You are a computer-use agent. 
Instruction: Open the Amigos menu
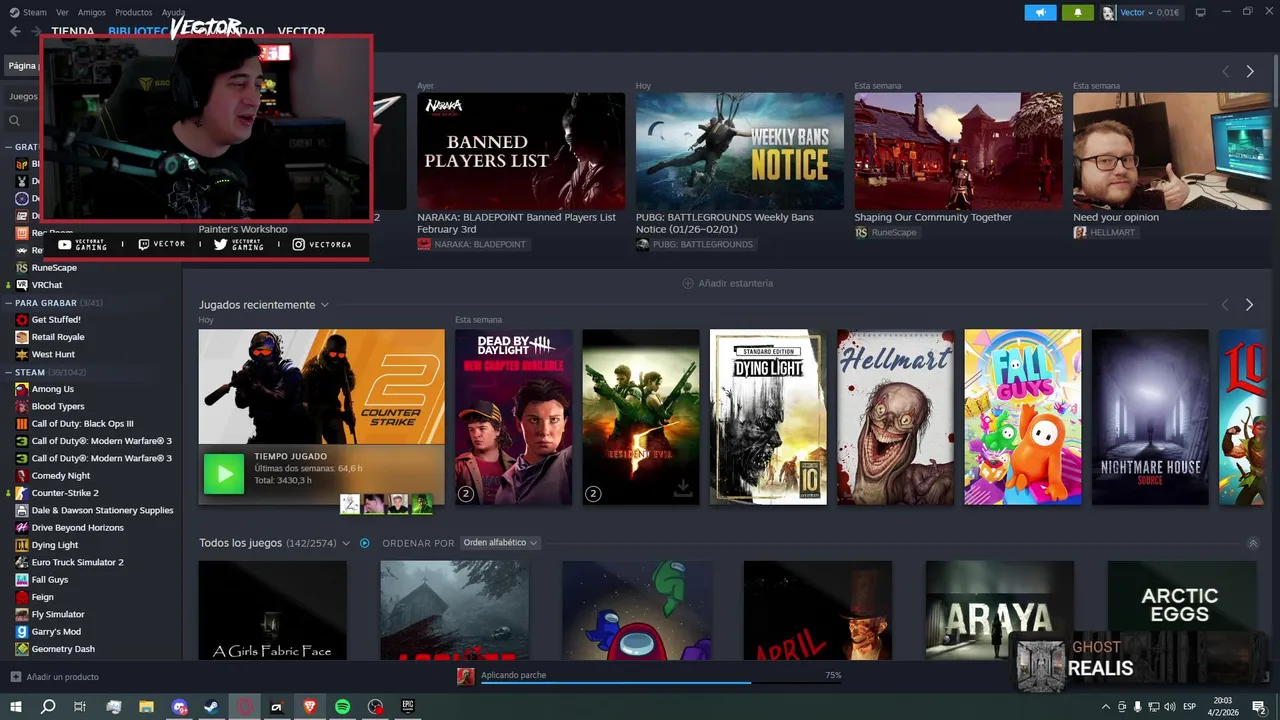point(92,13)
